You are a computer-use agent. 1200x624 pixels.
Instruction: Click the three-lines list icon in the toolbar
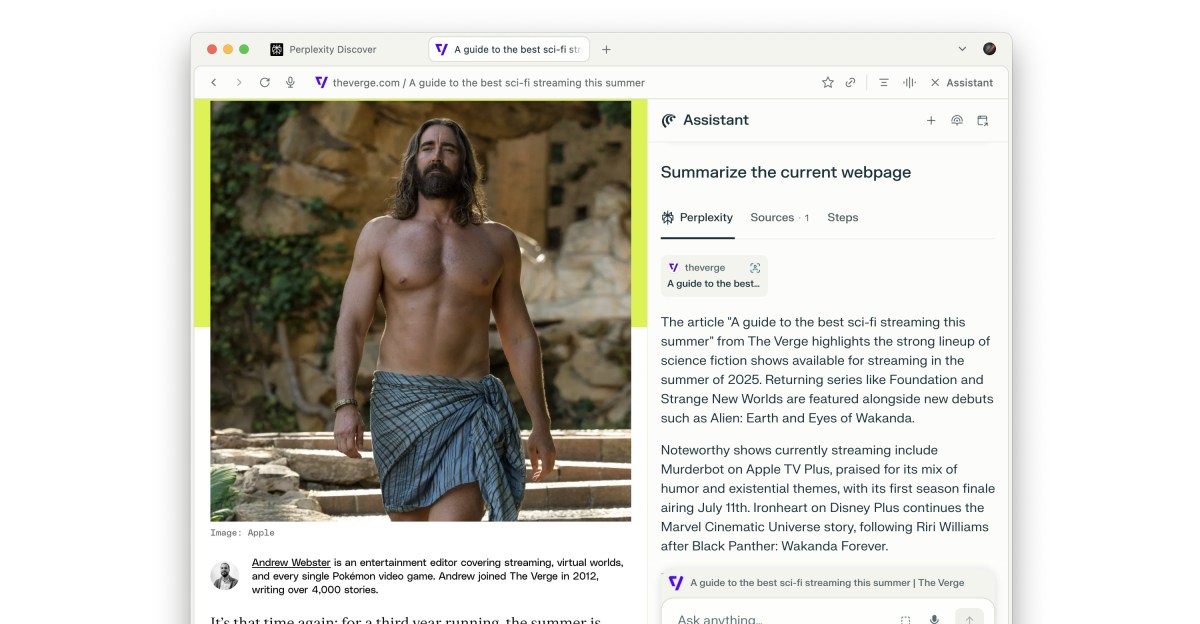click(x=883, y=83)
